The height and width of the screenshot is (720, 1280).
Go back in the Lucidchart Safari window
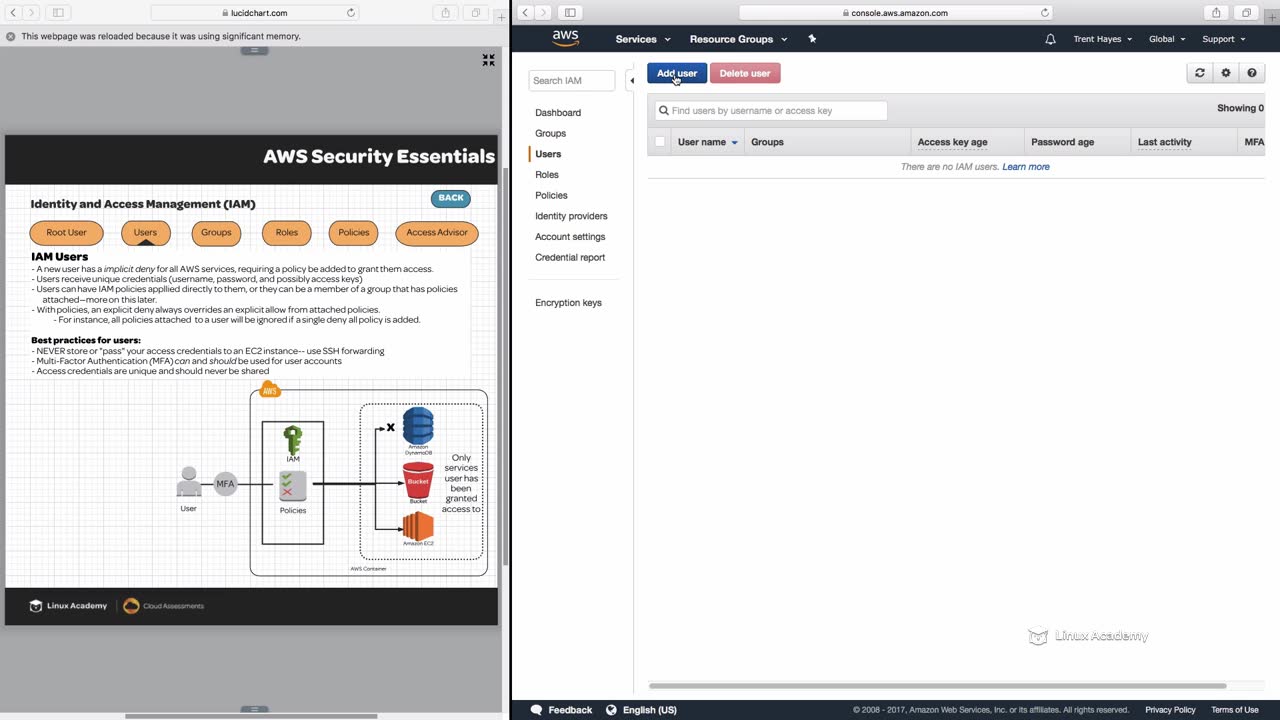13,13
